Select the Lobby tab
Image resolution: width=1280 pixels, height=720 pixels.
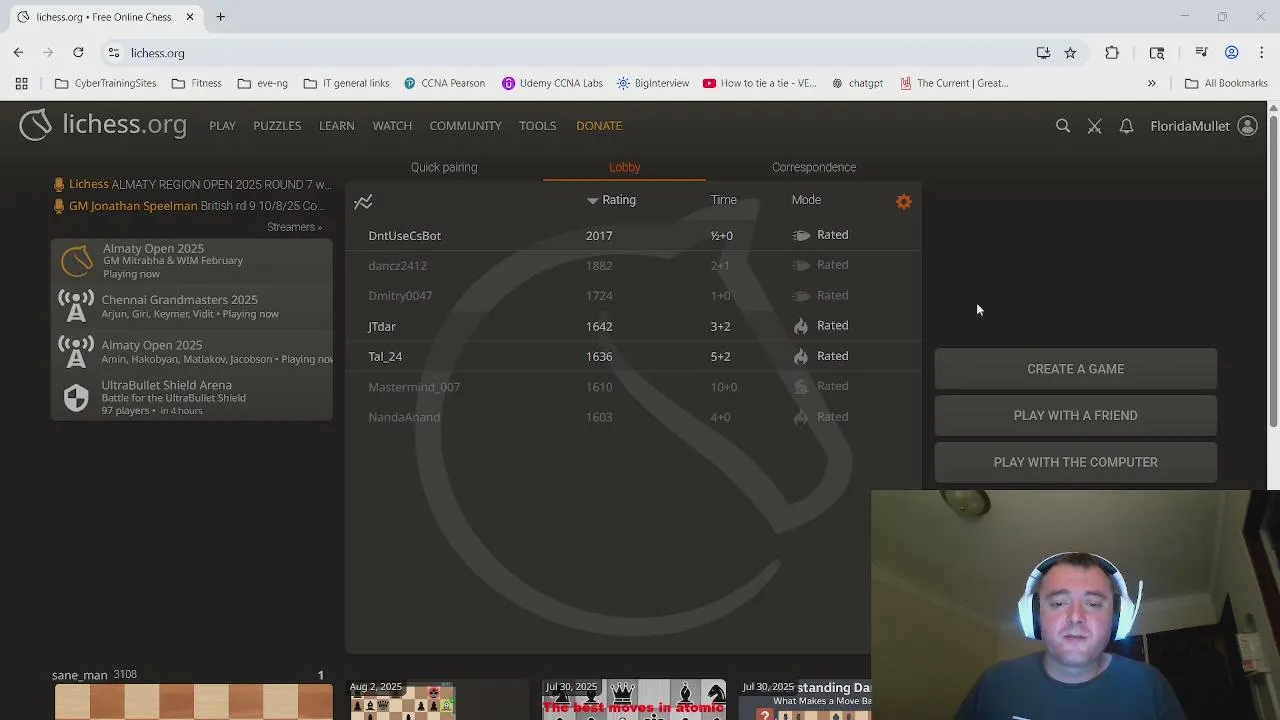tap(624, 167)
